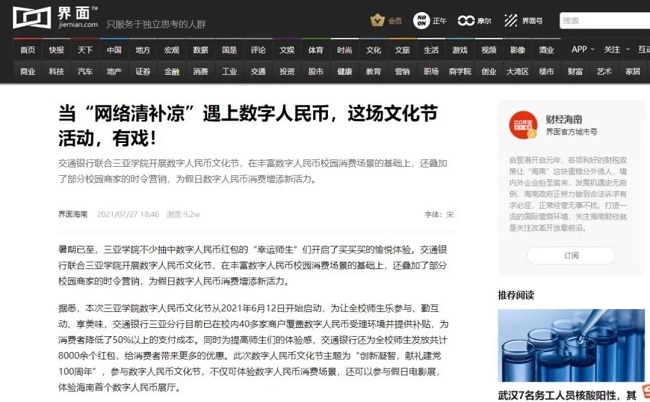Click the 财经海南 red avatar icon
This screenshot has height=402, width=650.
coord(523,125)
